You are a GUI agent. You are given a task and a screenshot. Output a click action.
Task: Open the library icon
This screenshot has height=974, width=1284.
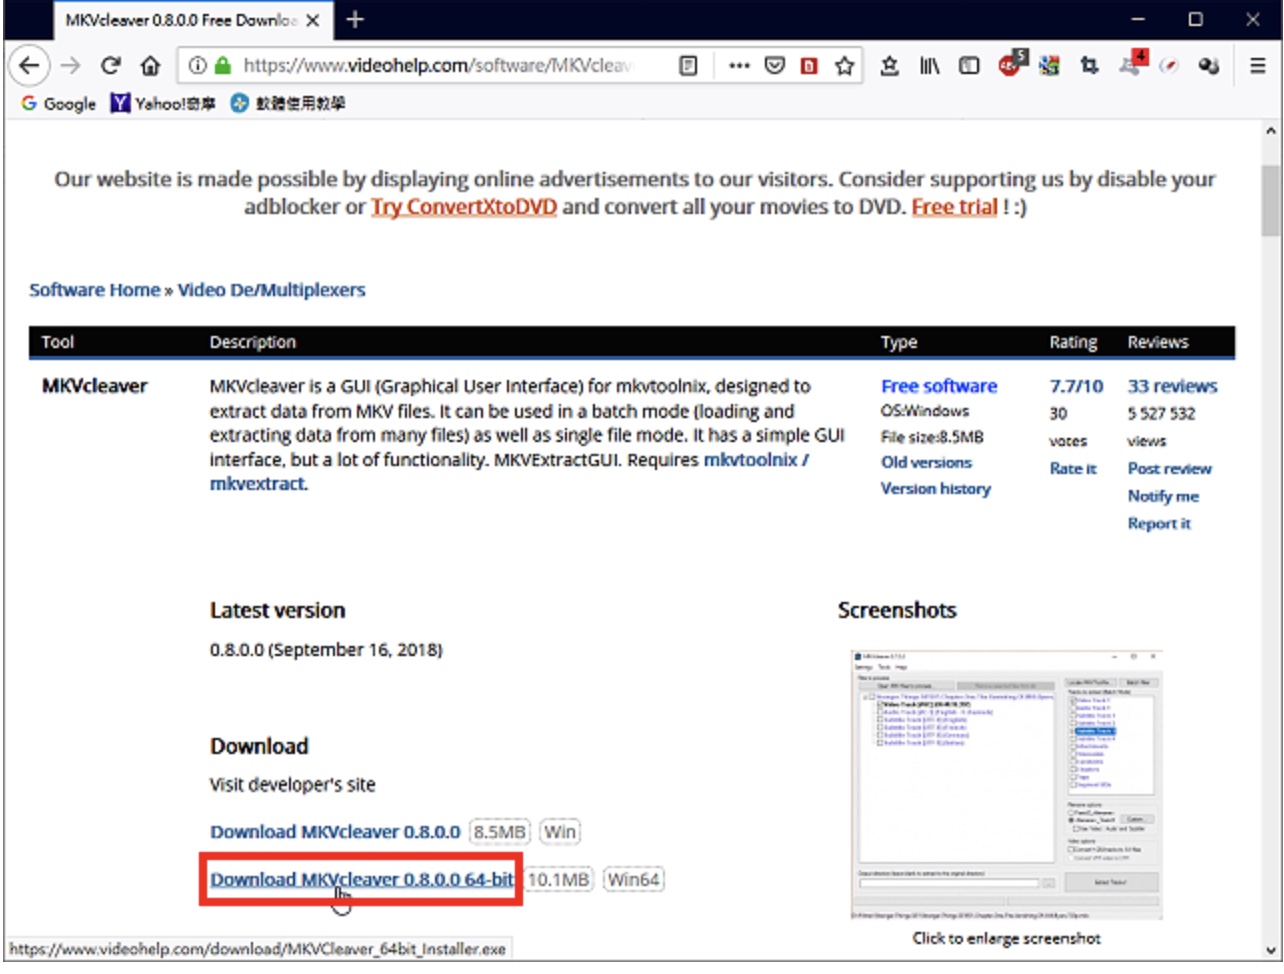pyautogui.click(x=929, y=66)
